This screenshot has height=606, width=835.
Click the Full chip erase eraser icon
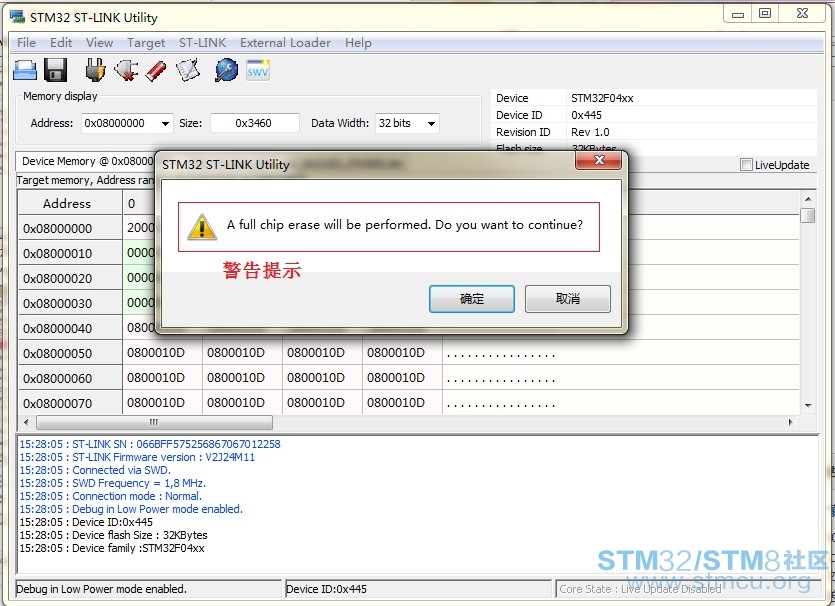tap(156, 70)
